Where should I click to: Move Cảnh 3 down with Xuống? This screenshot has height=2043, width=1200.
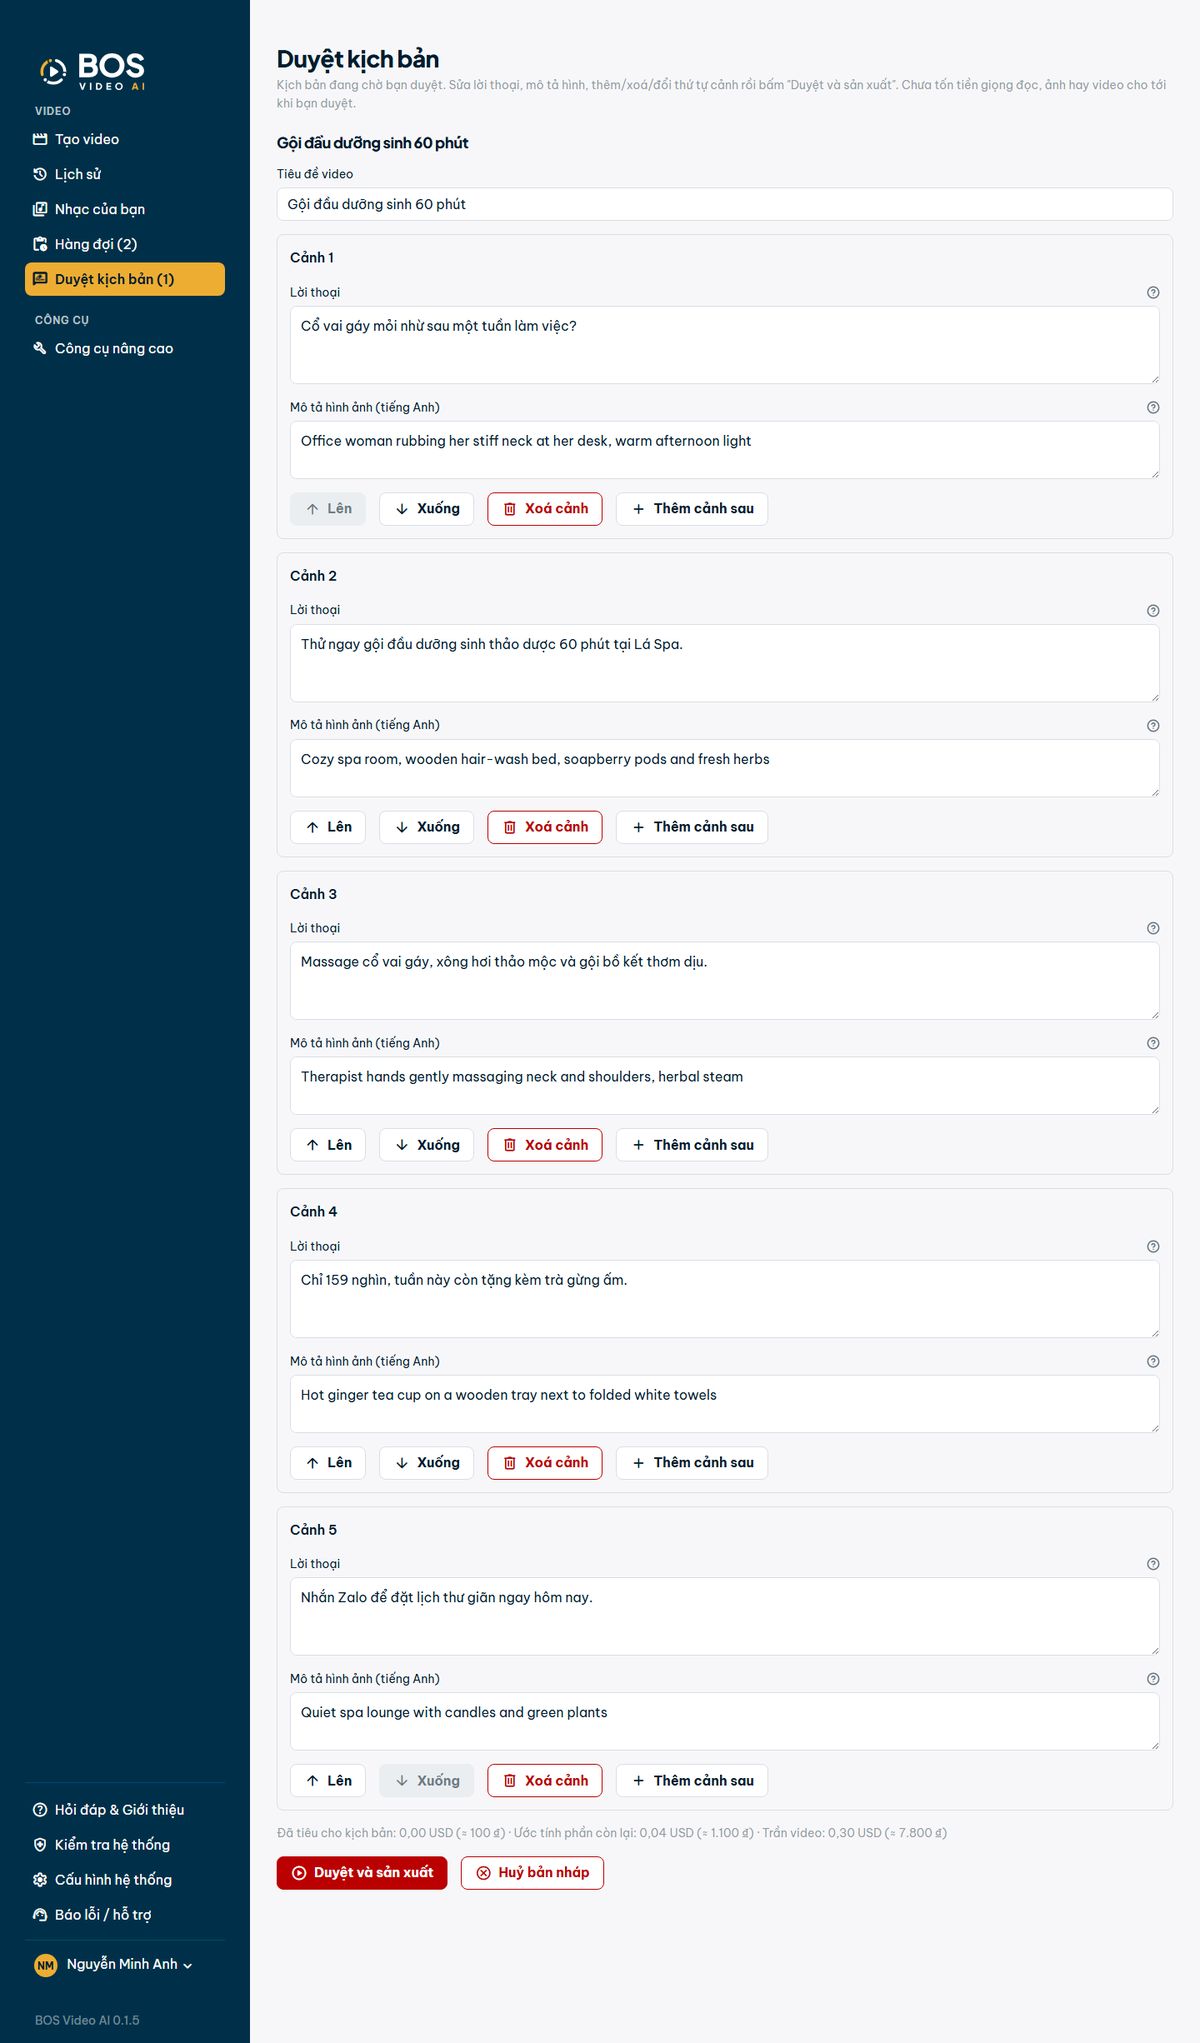click(426, 1145)
